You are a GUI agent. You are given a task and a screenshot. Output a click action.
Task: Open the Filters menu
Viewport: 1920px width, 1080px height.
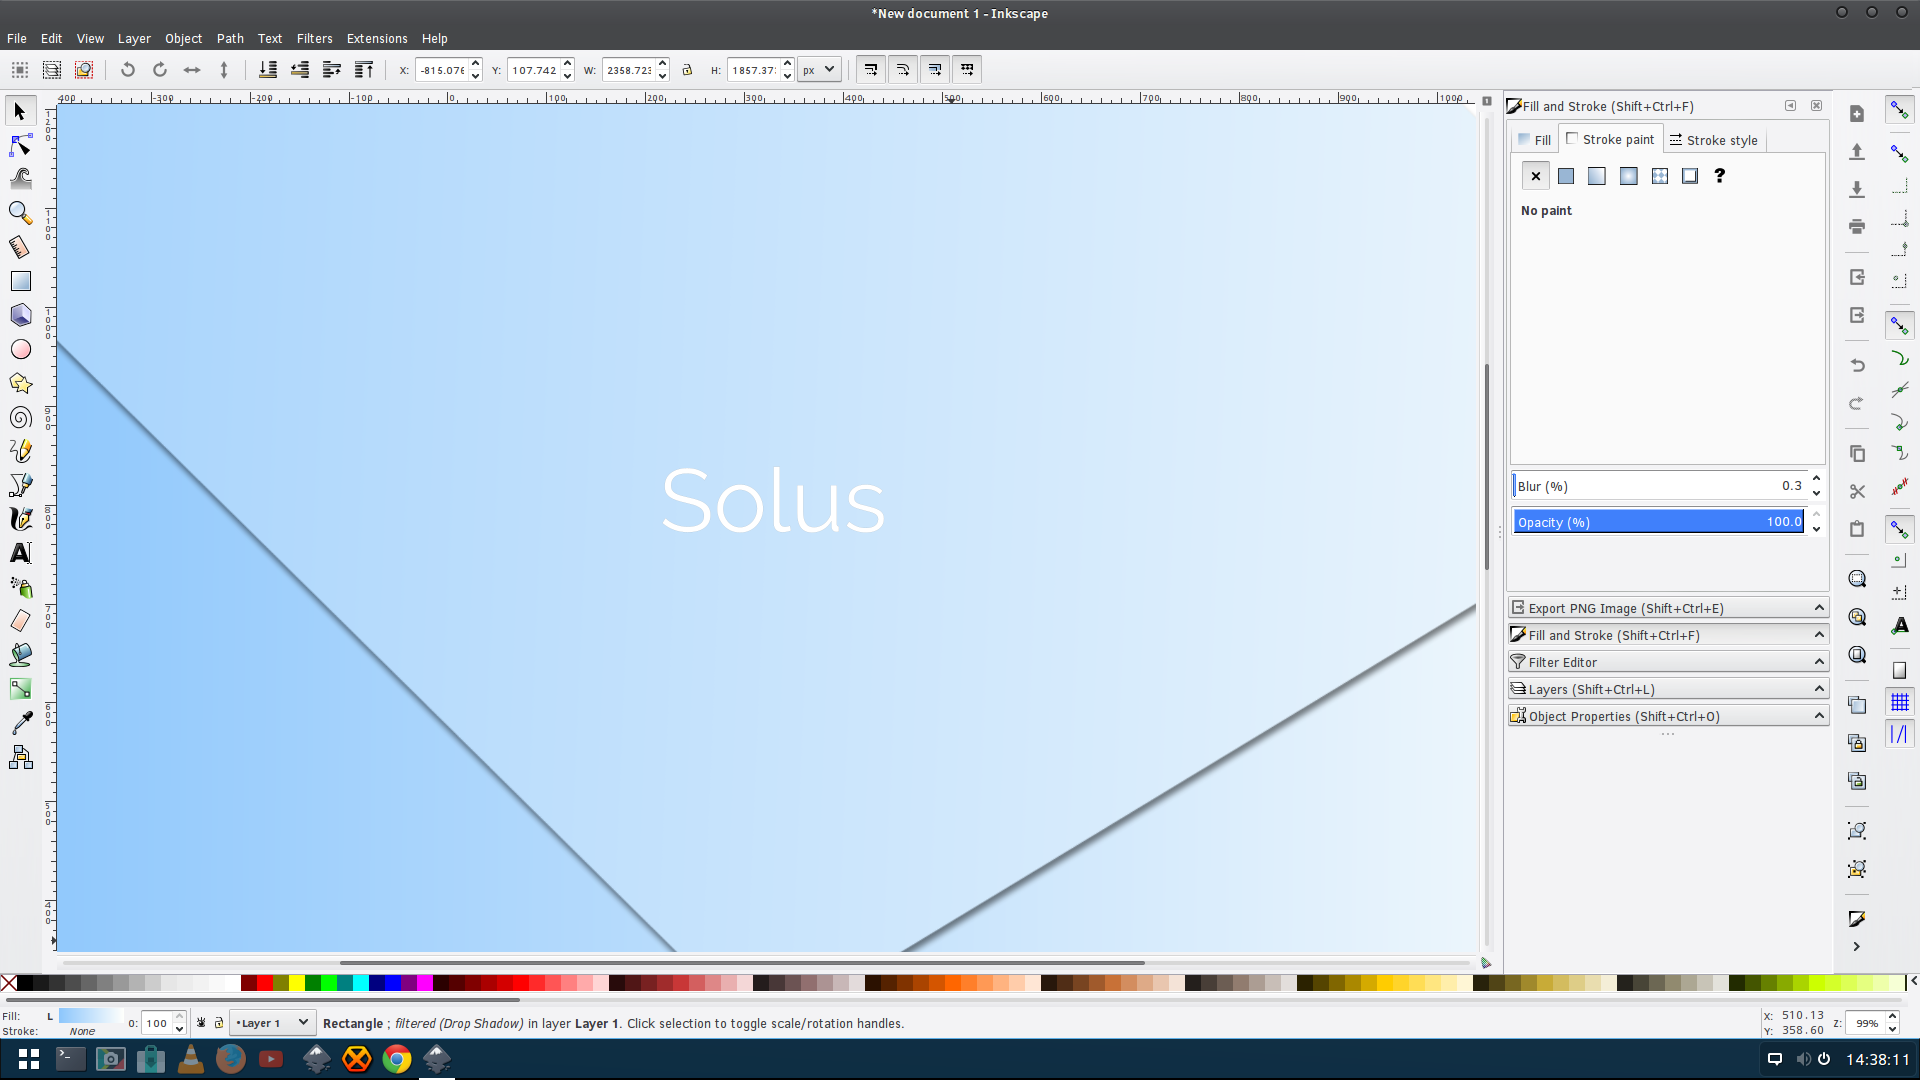pos(314,38)
